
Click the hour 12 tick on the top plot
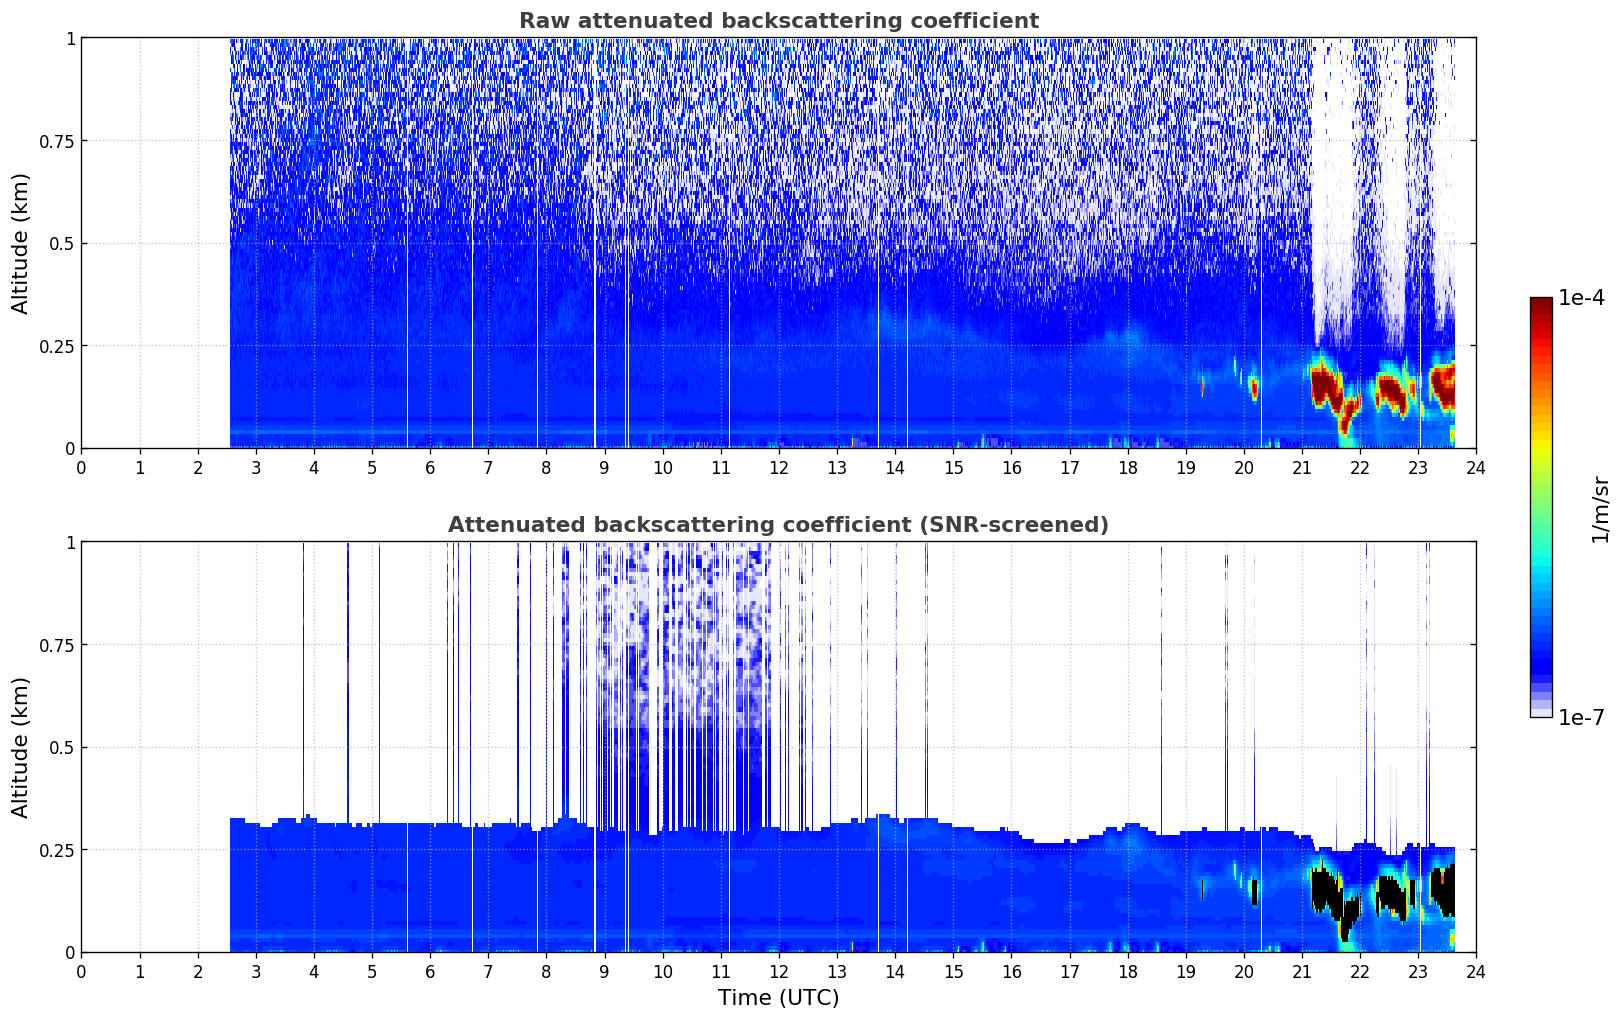779,467
